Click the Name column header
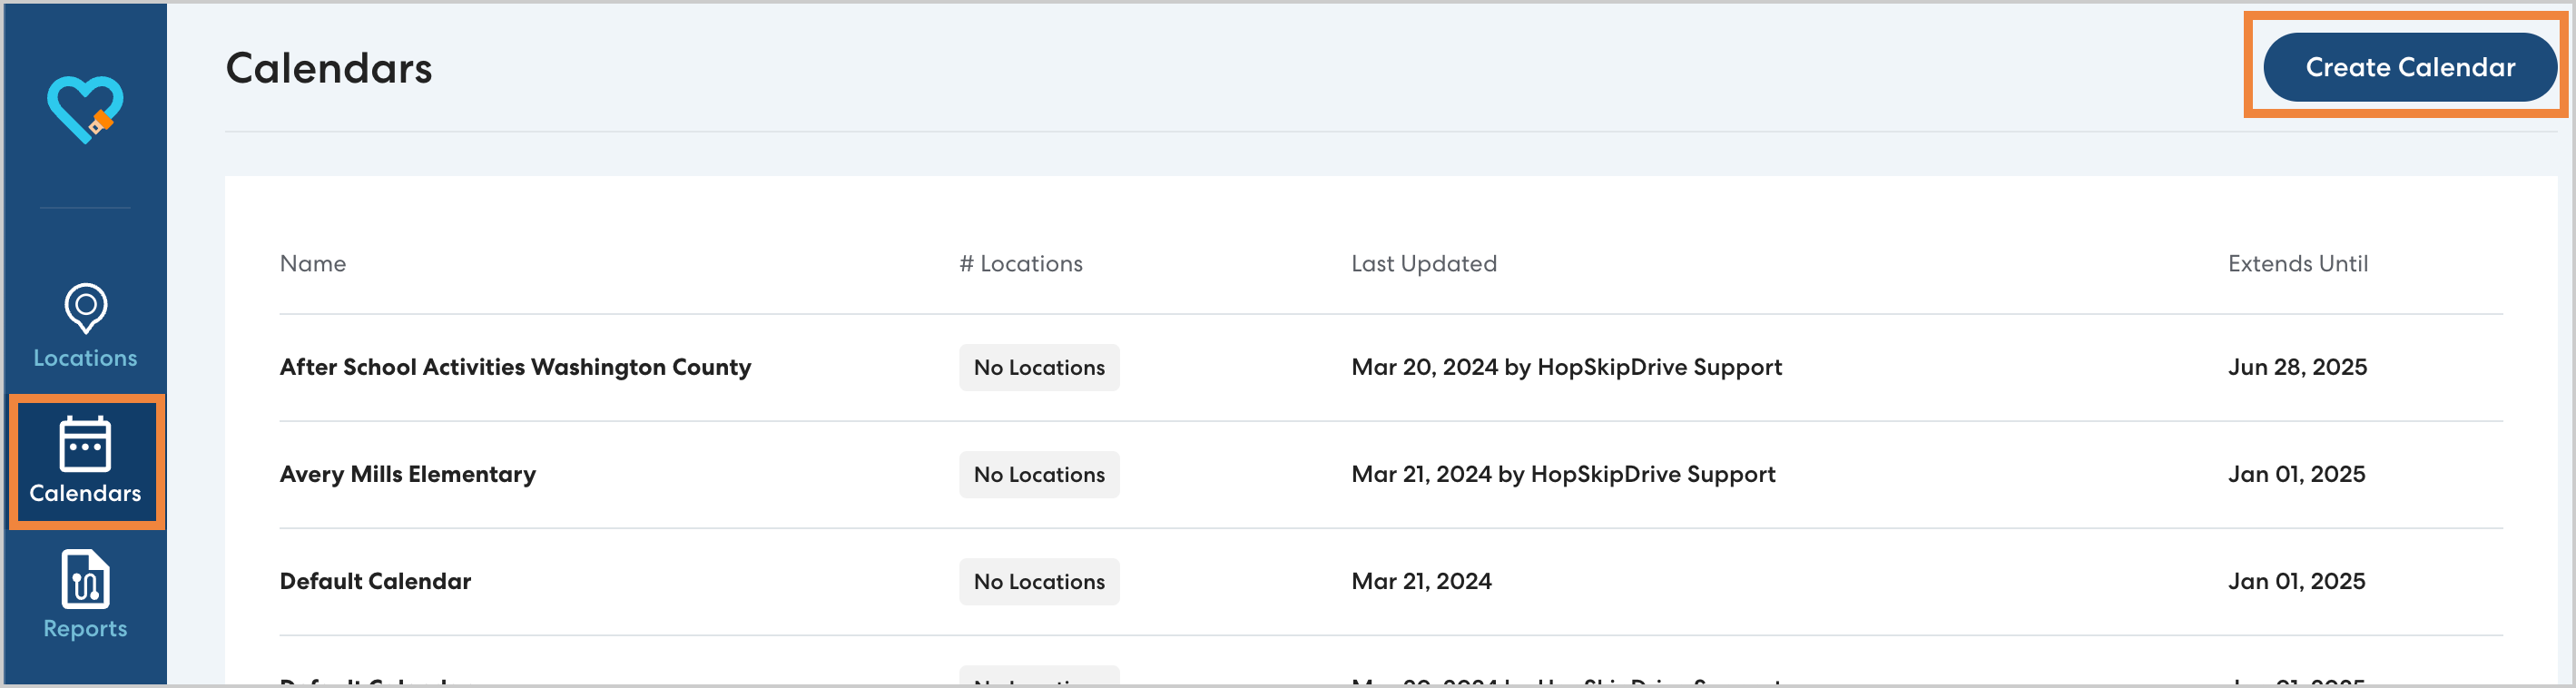 coord(313,263)
